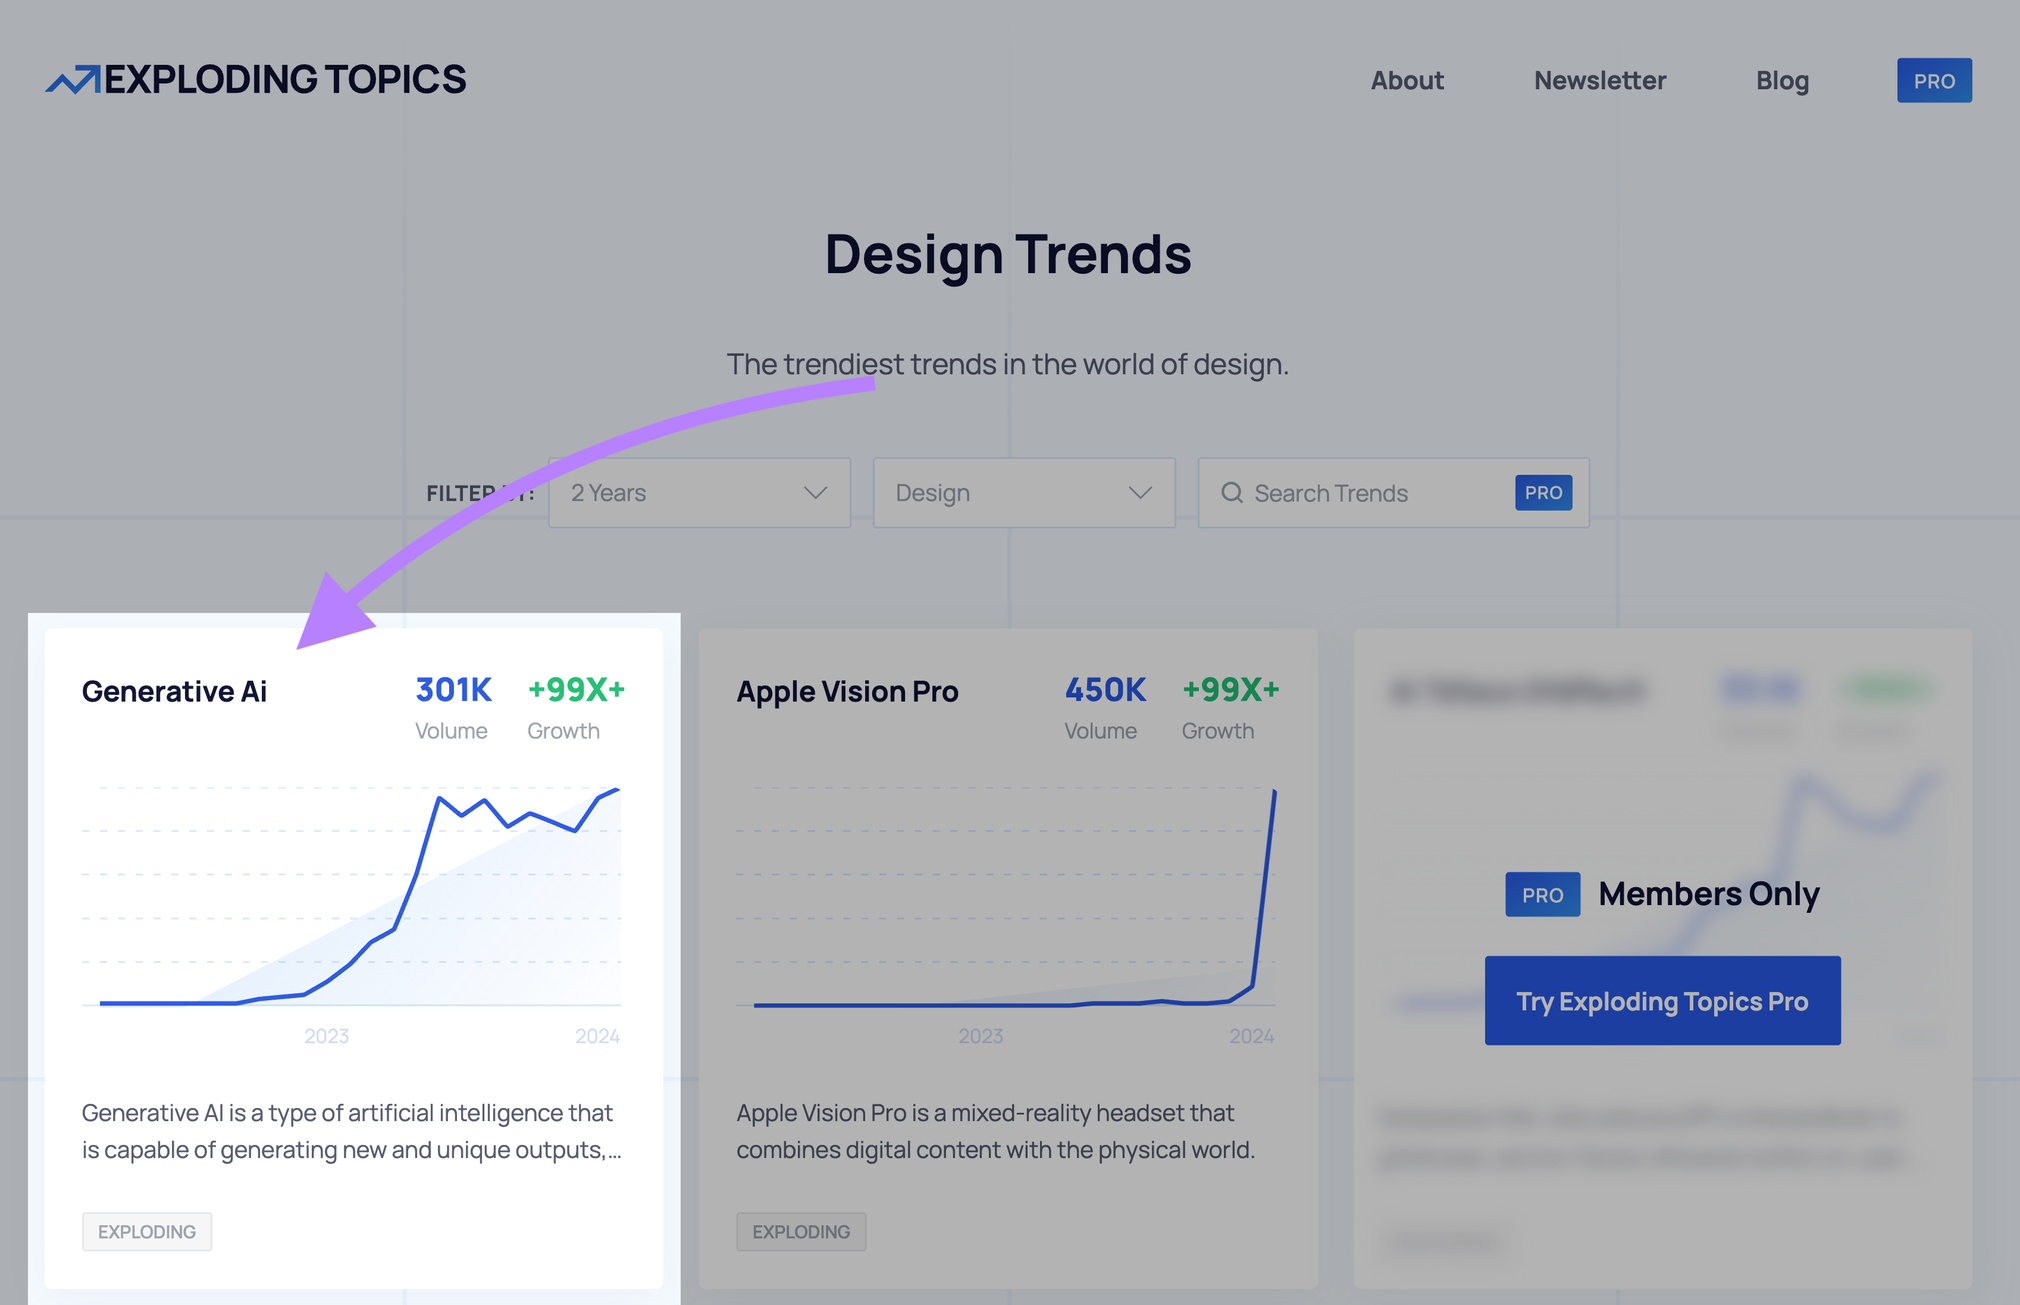The image size is (2020, 1305).
Task: Click the PRO Members Only badge icon
Action: pyautogui.click(x=1542, y=893)
